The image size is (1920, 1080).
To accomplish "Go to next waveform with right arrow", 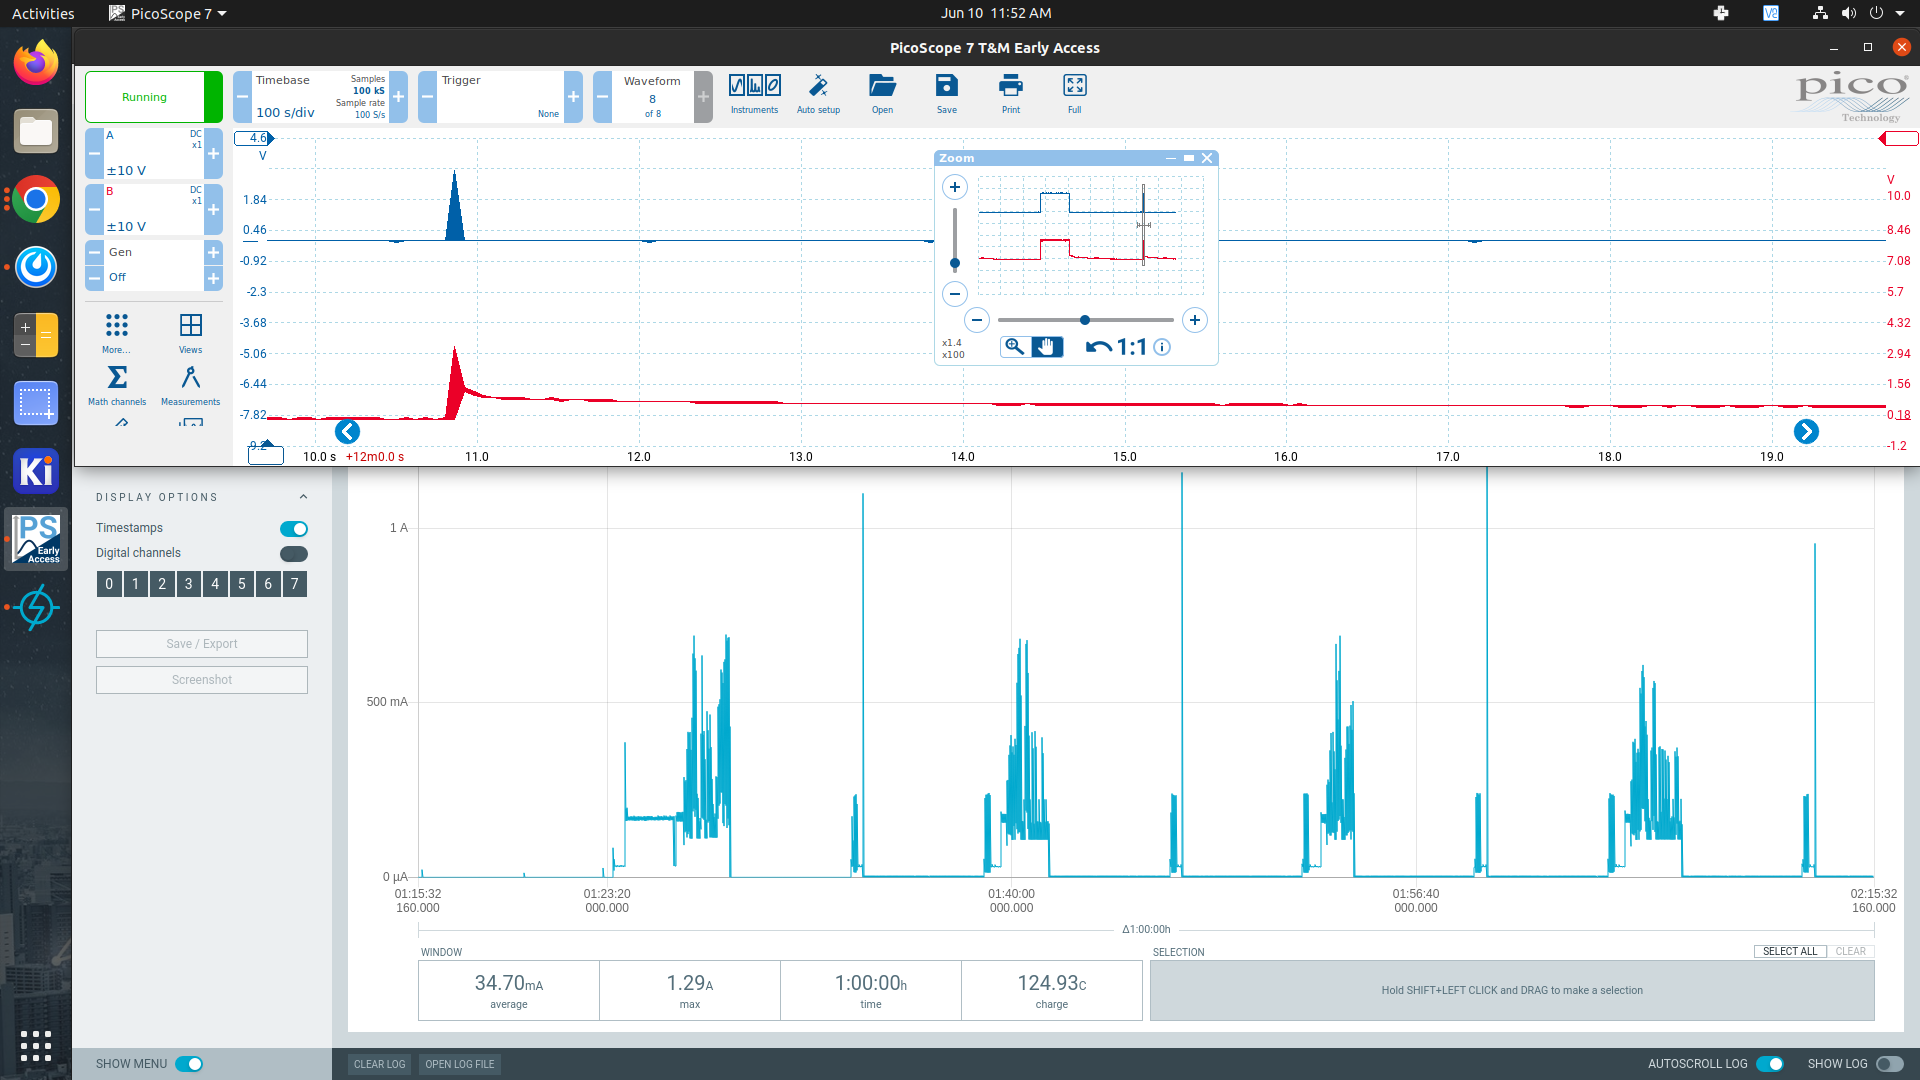I will [x=1806, y=431].
